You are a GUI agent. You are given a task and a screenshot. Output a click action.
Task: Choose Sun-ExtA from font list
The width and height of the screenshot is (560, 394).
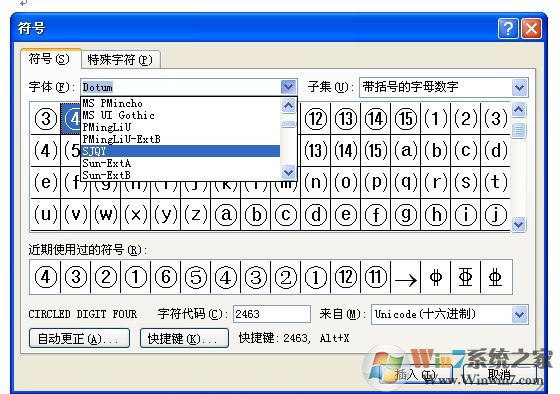[x=180, y=163]
